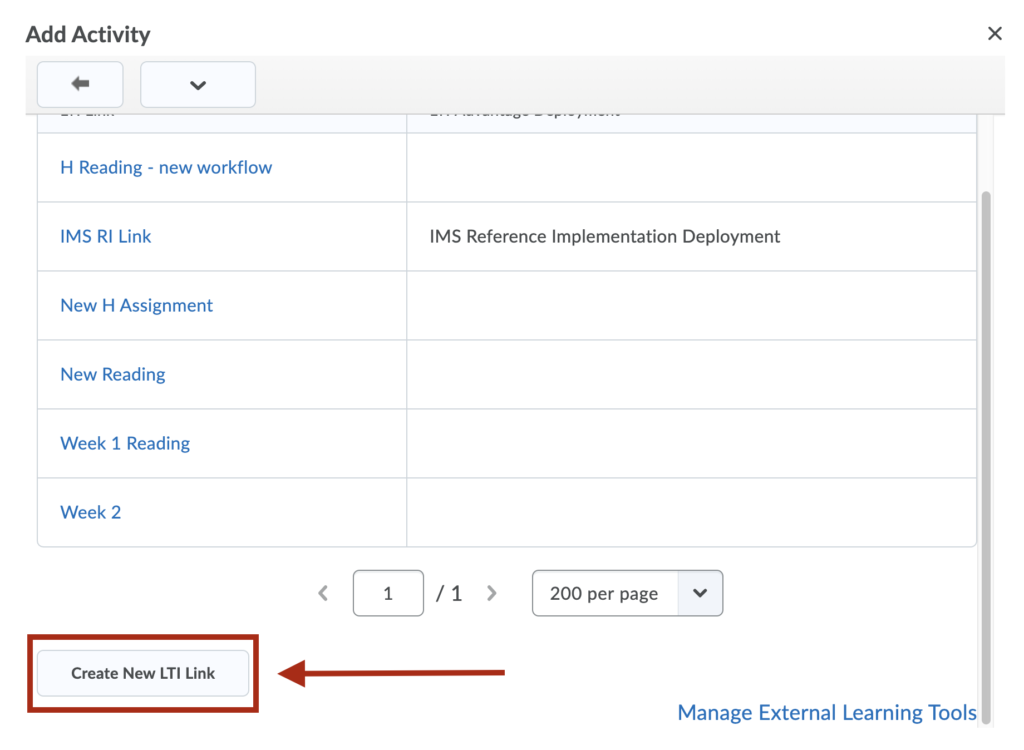Click the Create New LTI Link button
This screenshot has width=1024, height=750.
click(x=143, y=673)
